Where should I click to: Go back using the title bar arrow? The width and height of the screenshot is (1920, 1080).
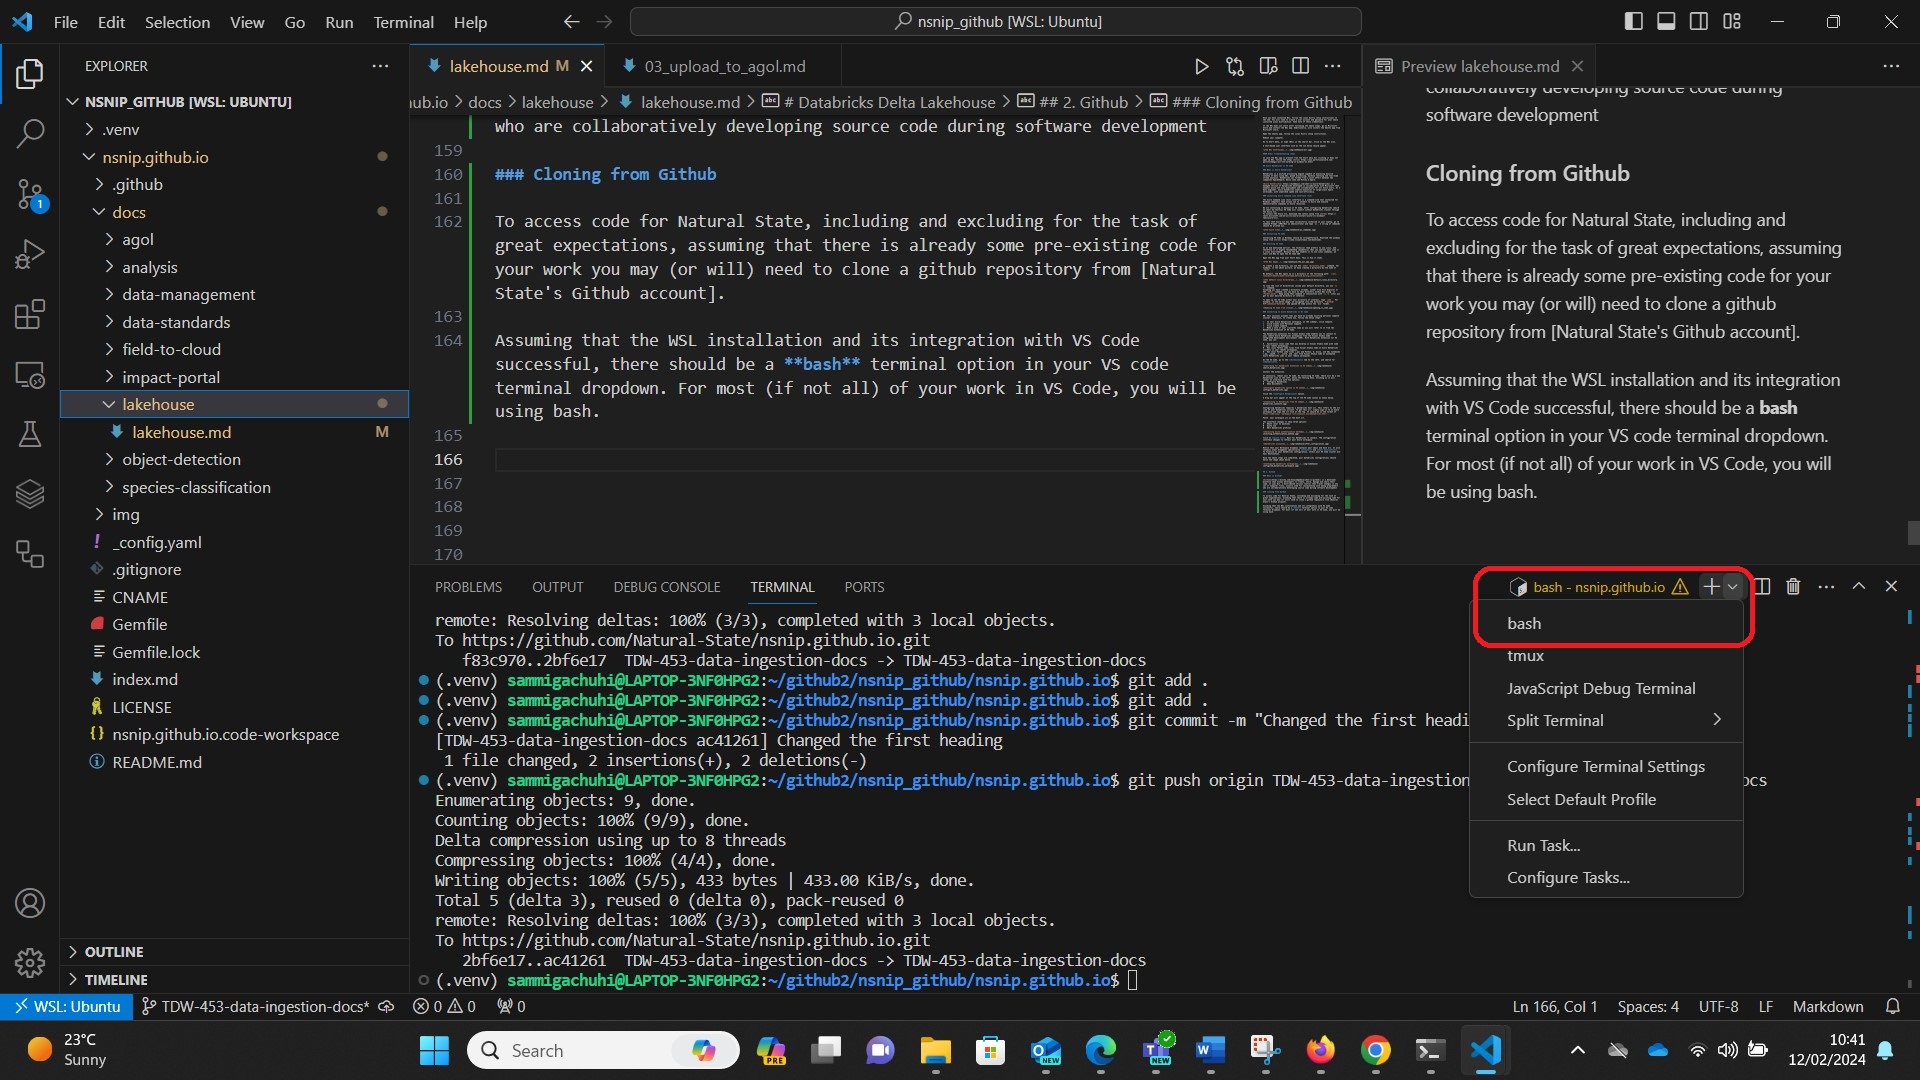pyautogui.click(x=571, y=21)
